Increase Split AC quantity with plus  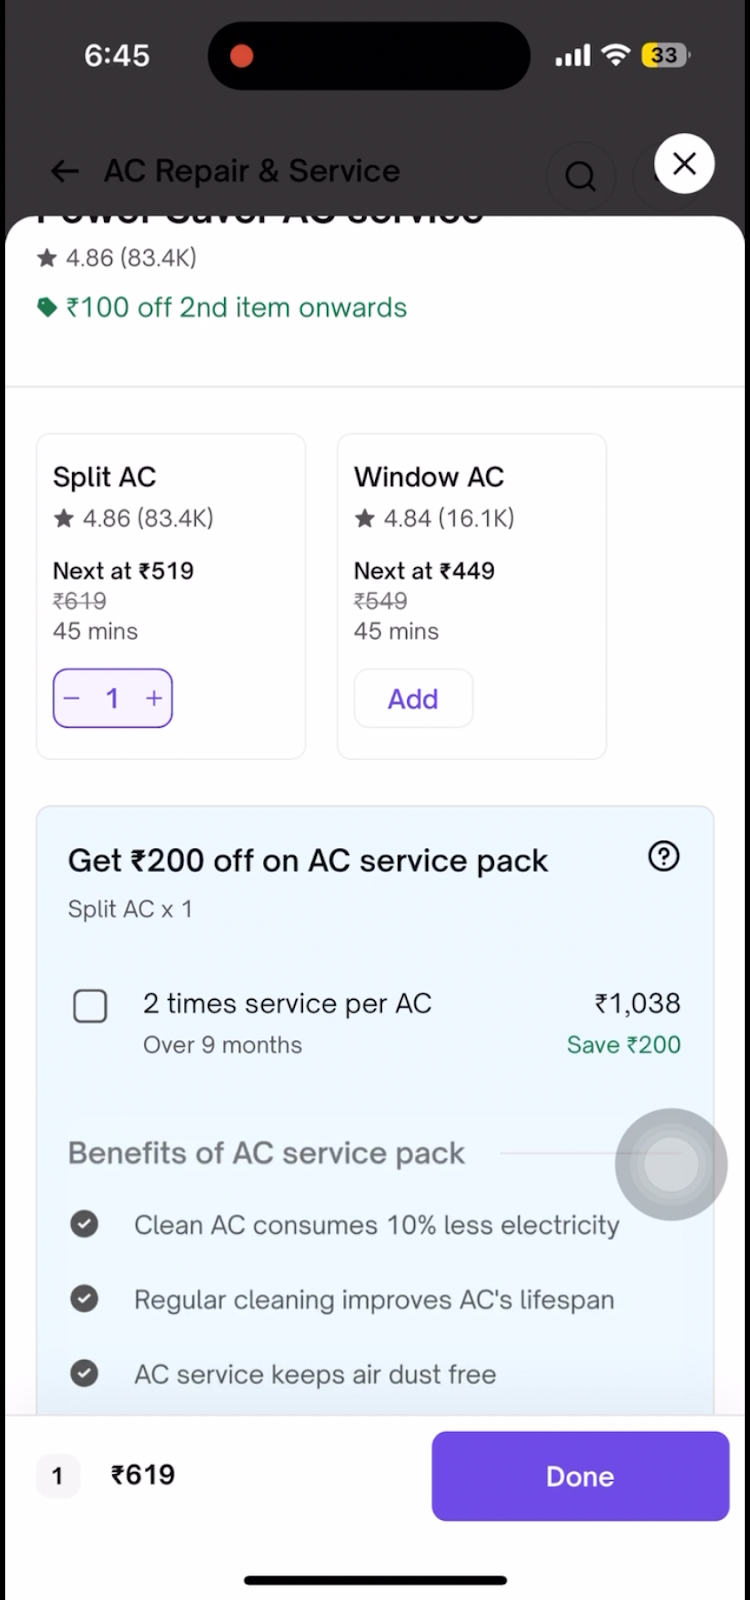pos(153,698)
